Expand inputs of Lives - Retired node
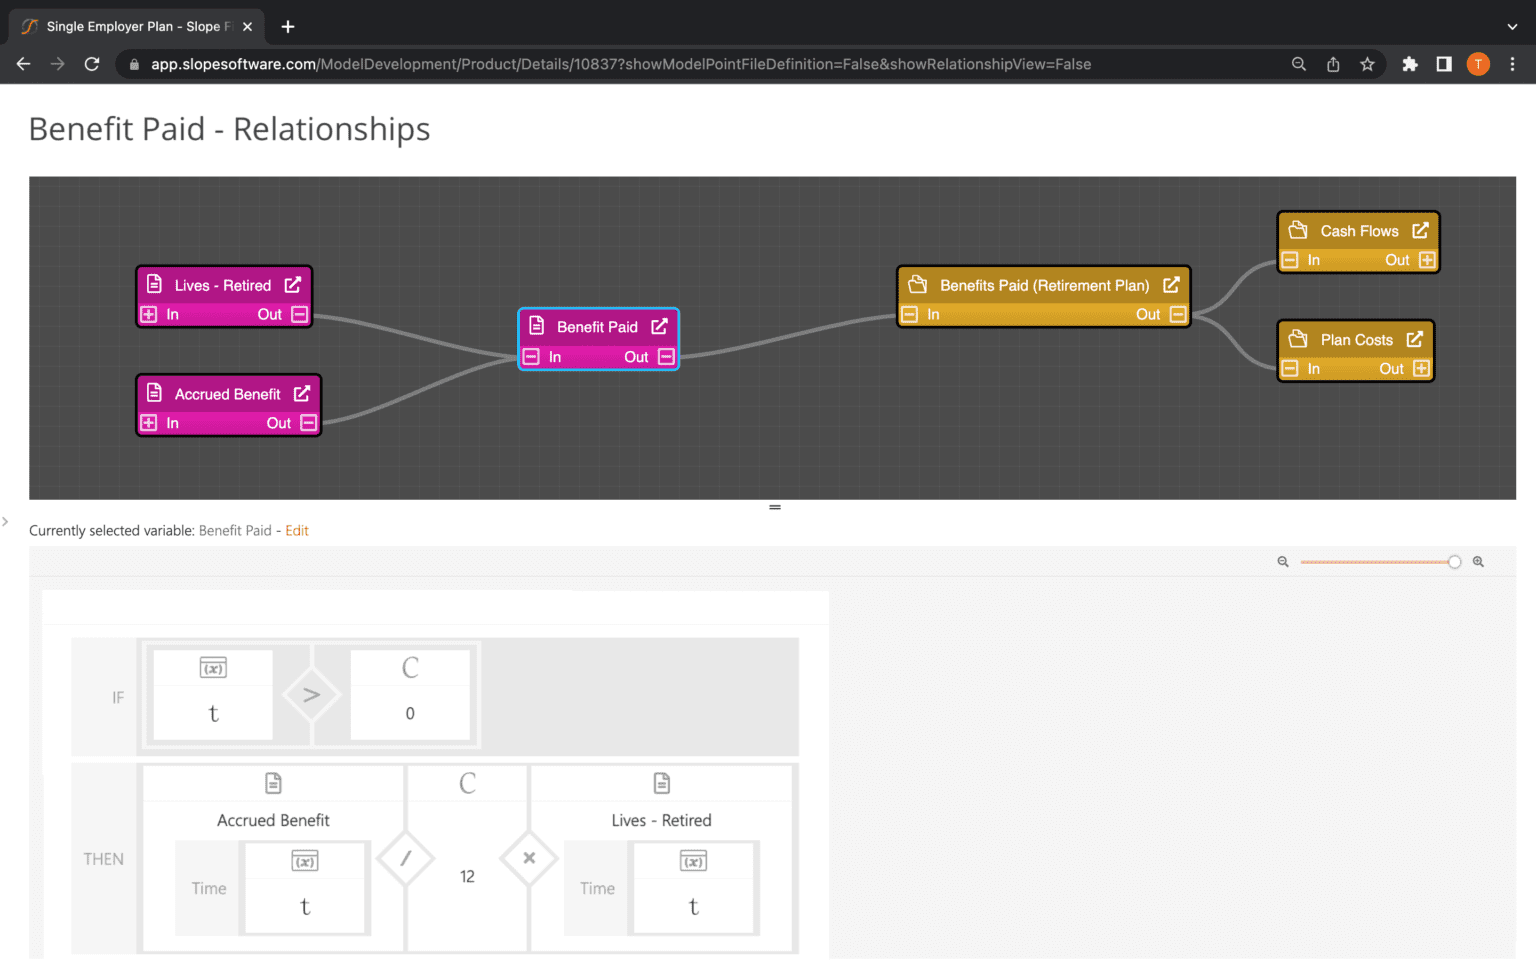The image size is (1536, 960). pyautogui.click(x=149, y=314)
